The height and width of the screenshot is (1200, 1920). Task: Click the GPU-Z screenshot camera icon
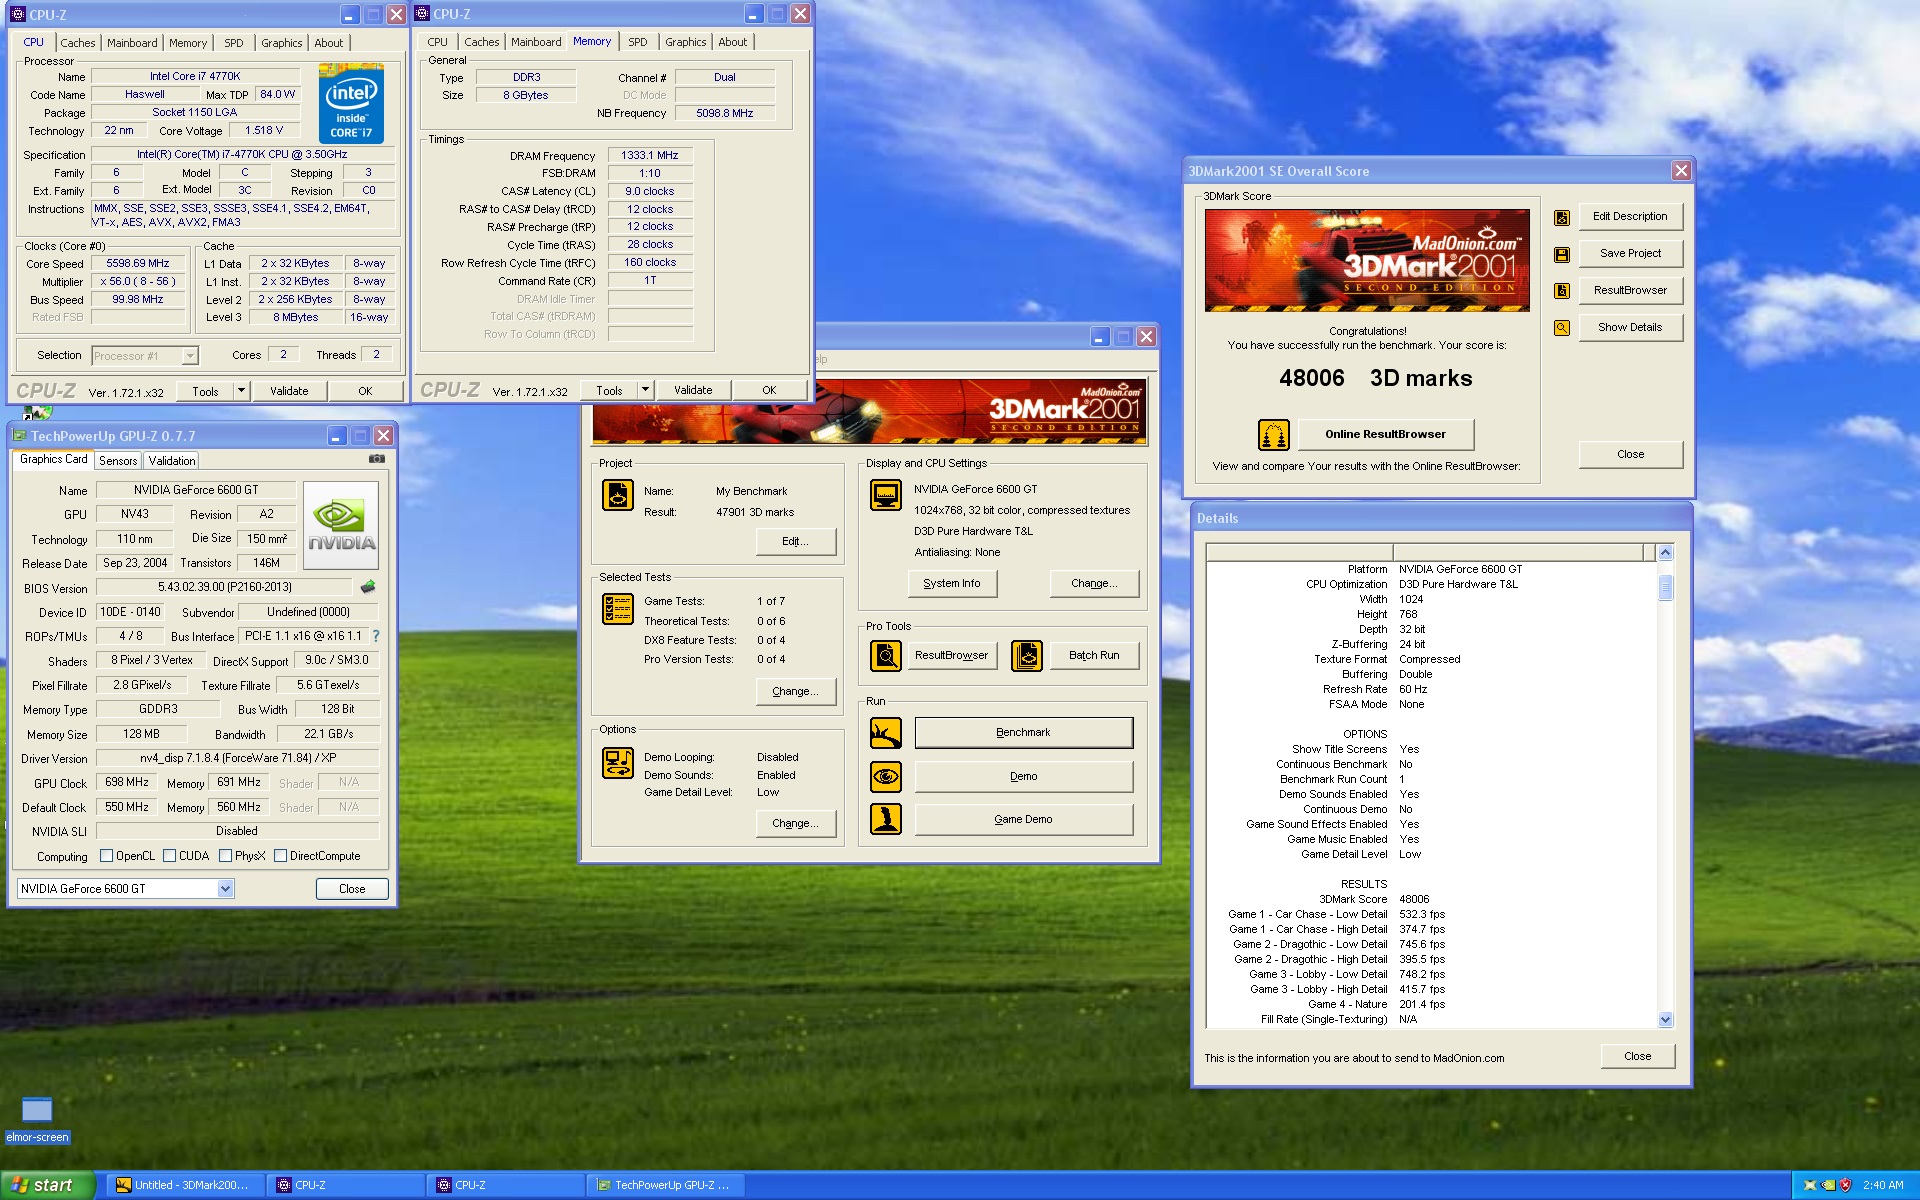point(376,459)
